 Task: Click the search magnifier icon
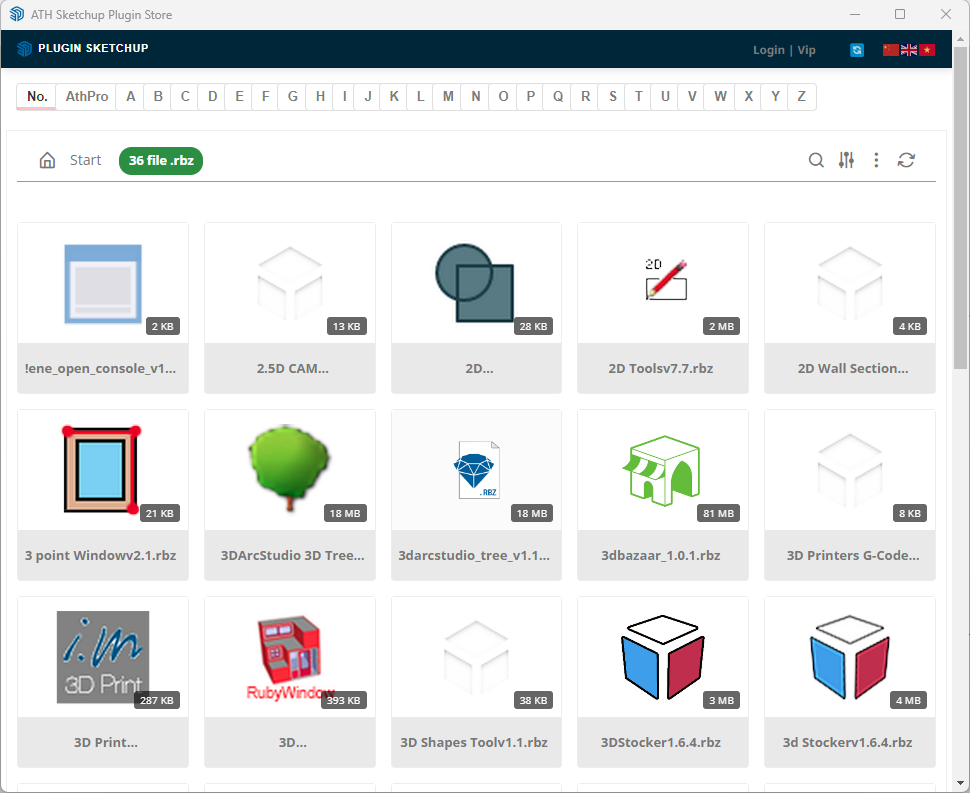816,160
